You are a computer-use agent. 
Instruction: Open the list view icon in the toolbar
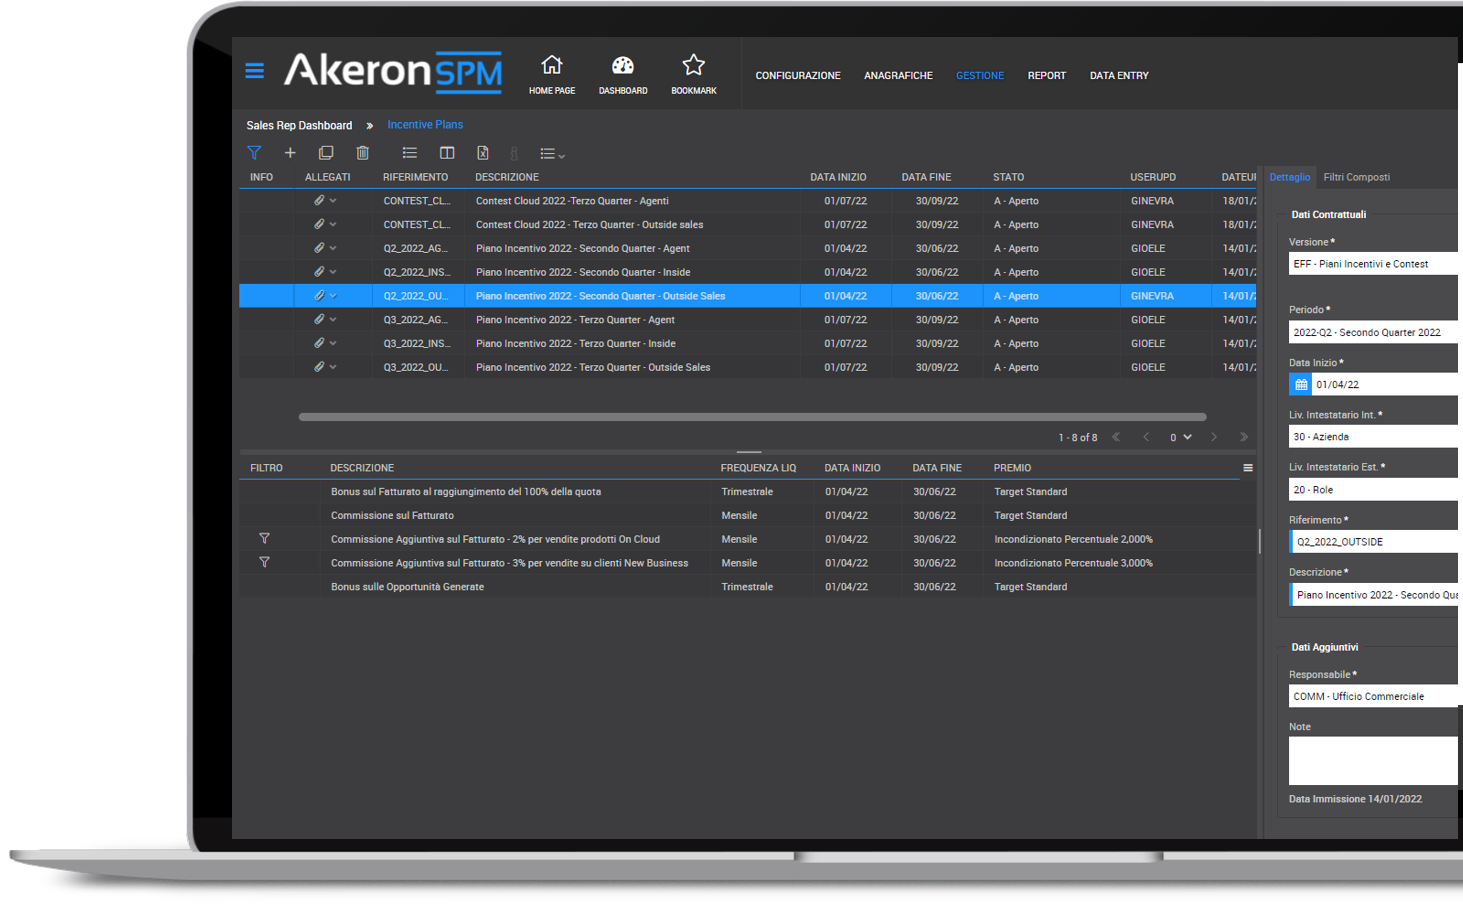pyautogui.click(x=409, y=152)
